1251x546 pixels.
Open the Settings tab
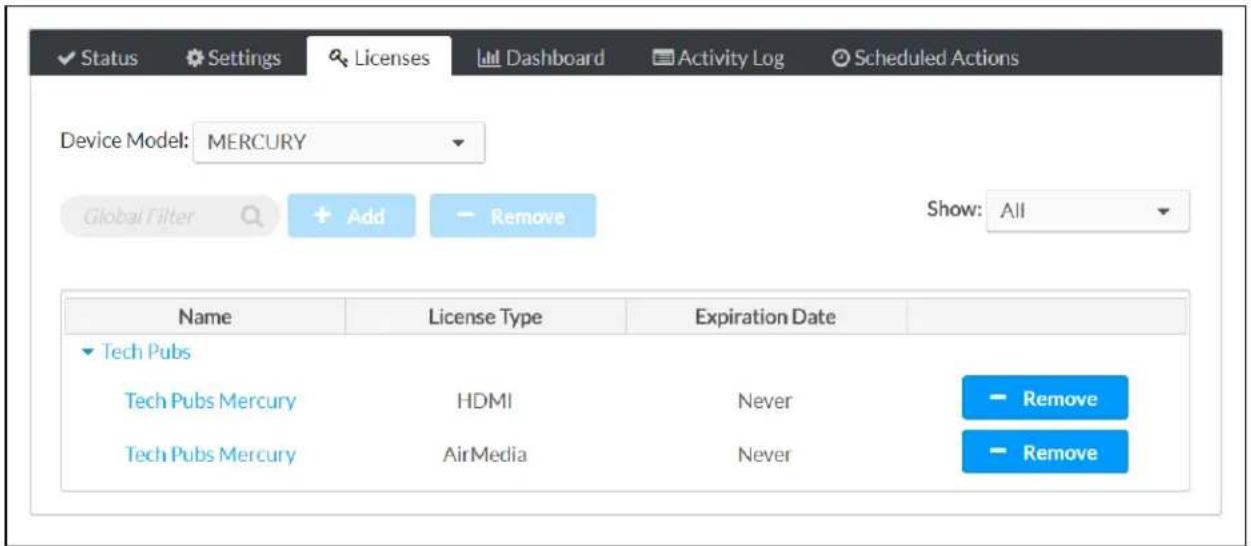coord(234,58)
